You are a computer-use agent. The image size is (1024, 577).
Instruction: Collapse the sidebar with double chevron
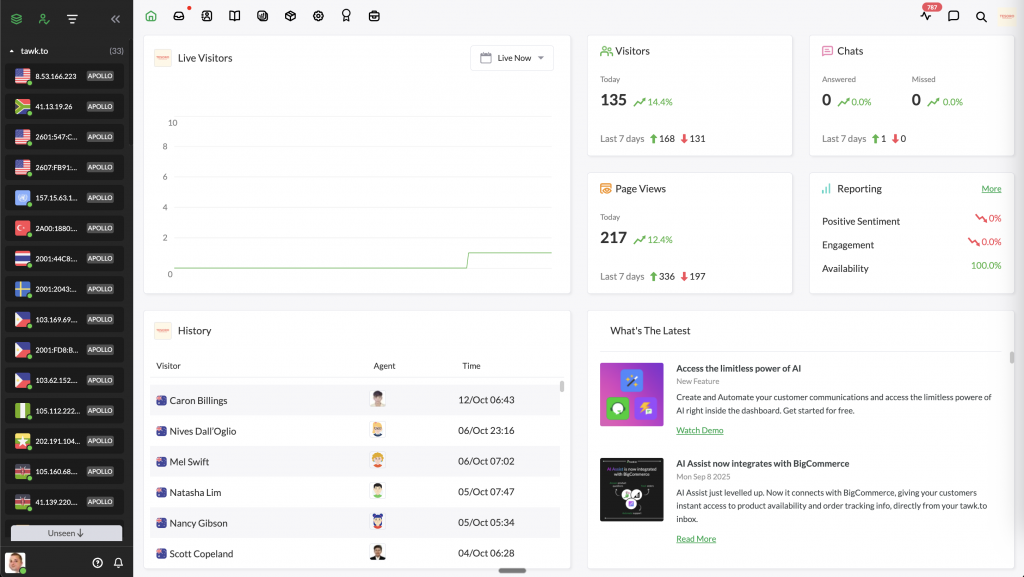click(x=115, y=18)
